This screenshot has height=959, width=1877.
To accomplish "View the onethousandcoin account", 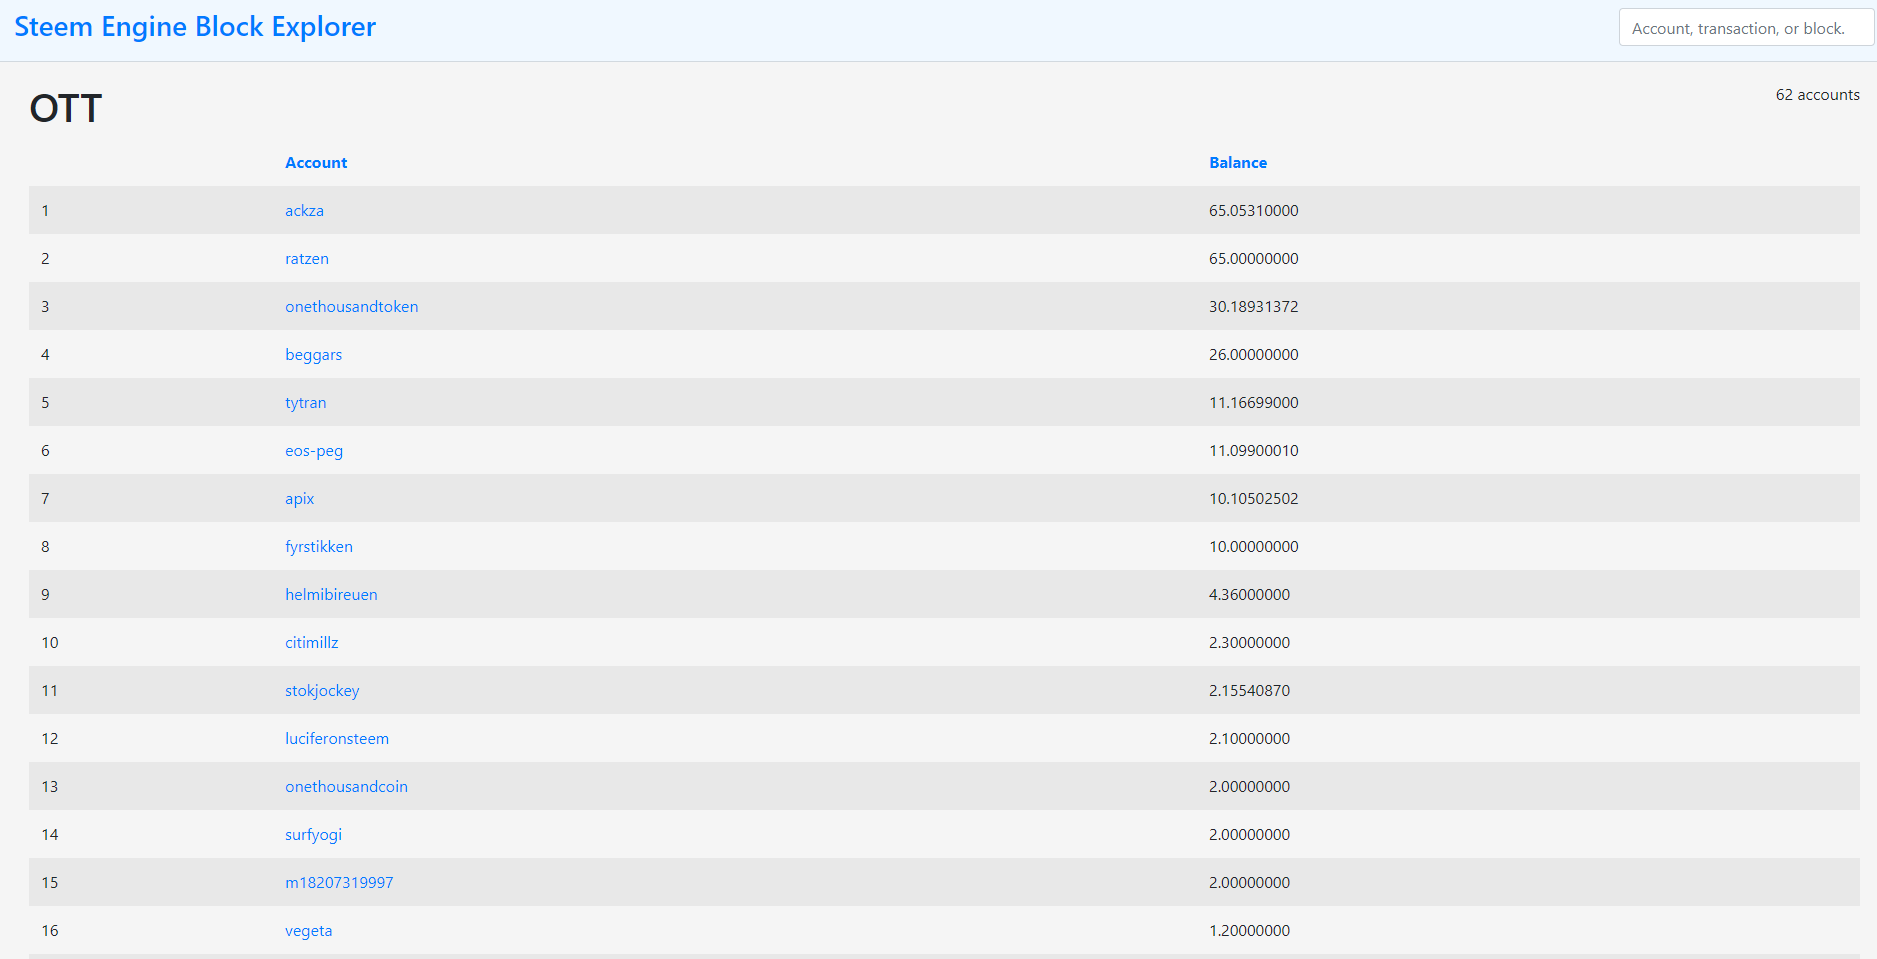I will [347, 786].
